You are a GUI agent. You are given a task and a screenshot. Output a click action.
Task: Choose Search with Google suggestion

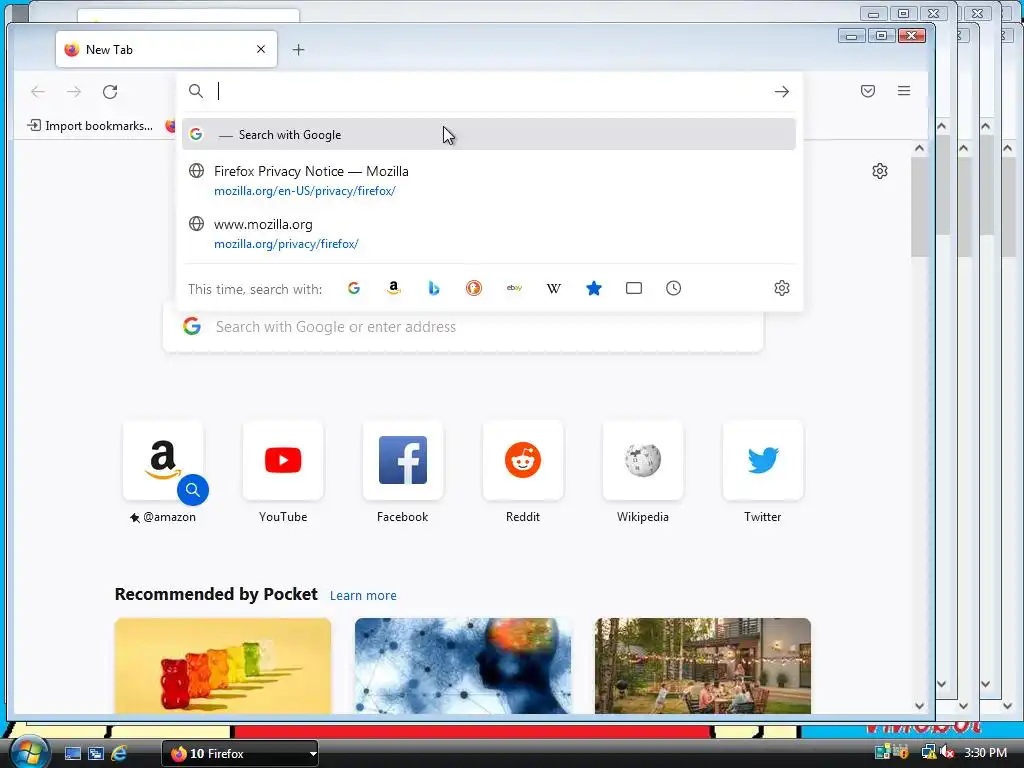[x=488, y=135]
